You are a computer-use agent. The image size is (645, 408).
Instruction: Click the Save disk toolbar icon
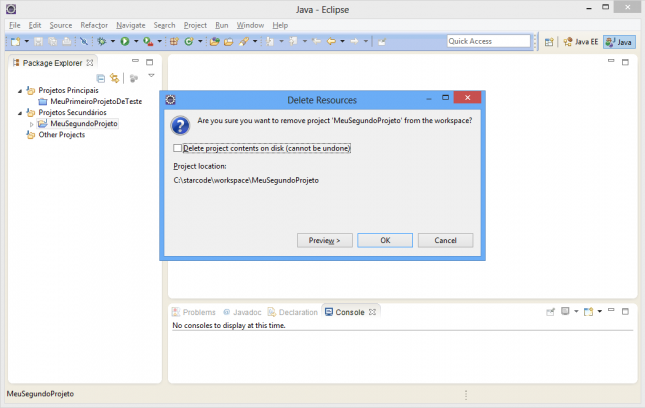pyautogui.click(x=38, y=42)
